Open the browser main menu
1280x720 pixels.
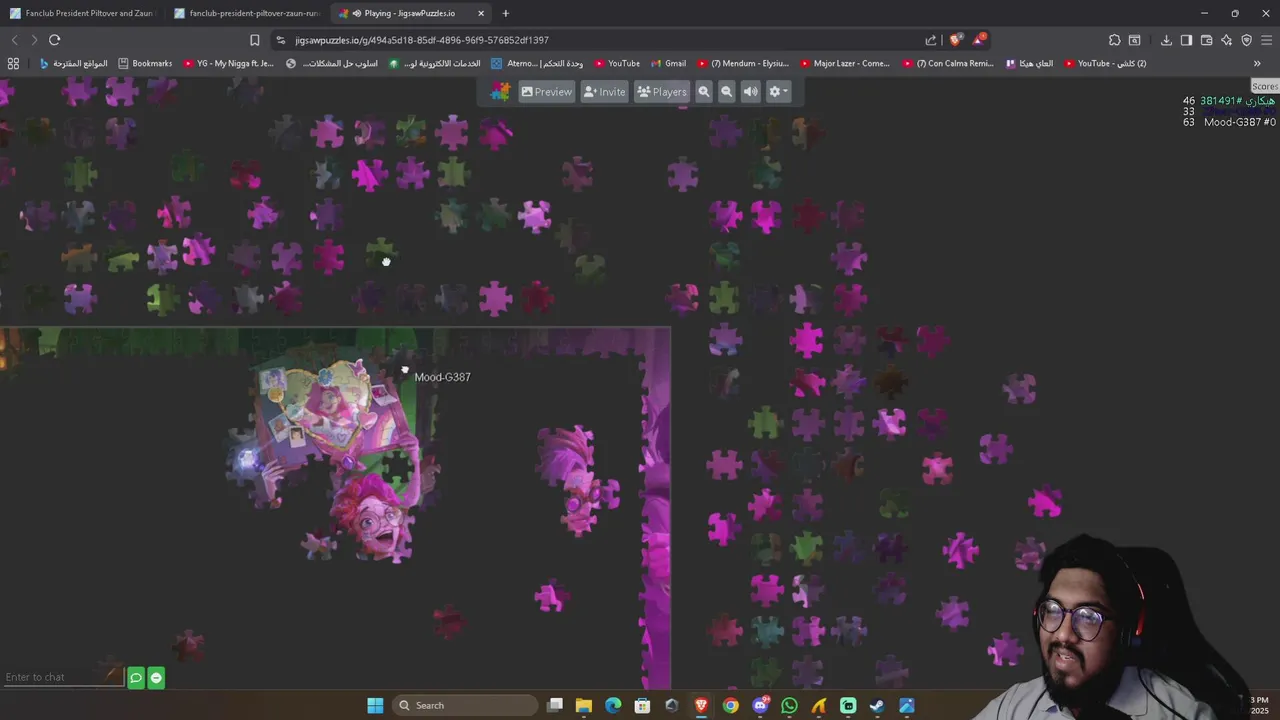(x=1267, y=40)
